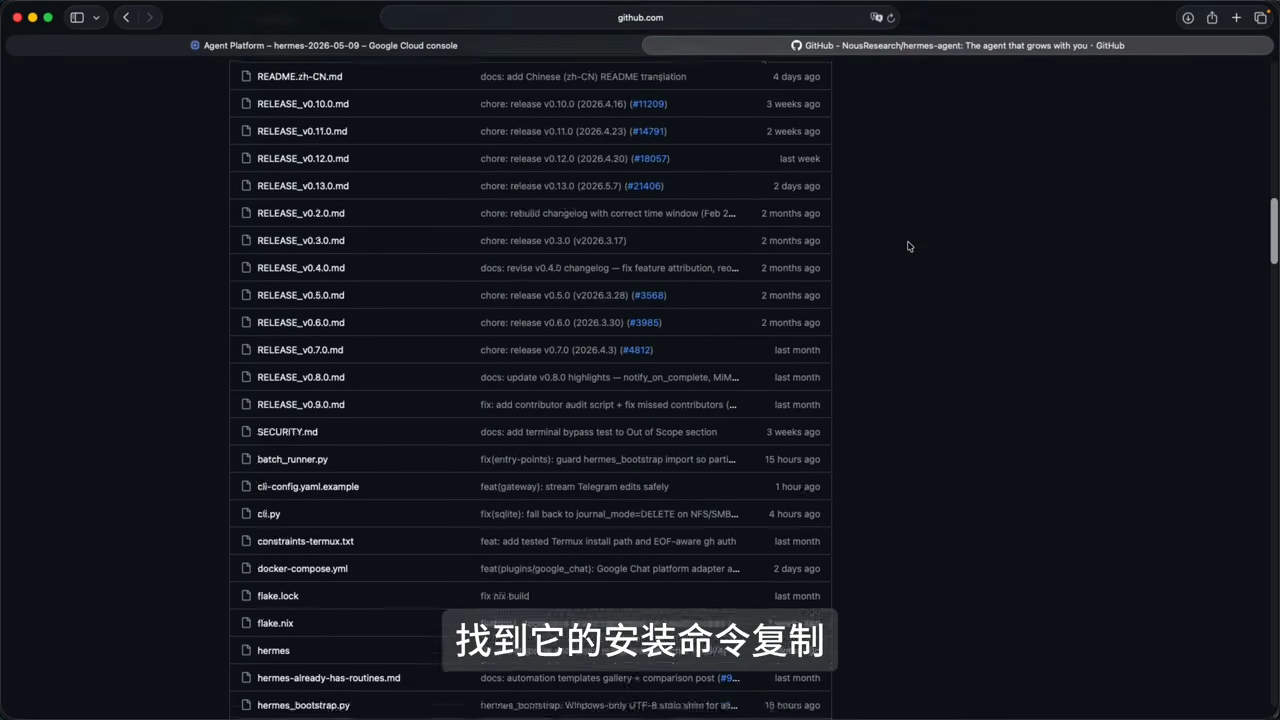Viewport: 1280px width, 720px height.
Task: Click the translate icon in address bar
Action: (x=876, y=18)
